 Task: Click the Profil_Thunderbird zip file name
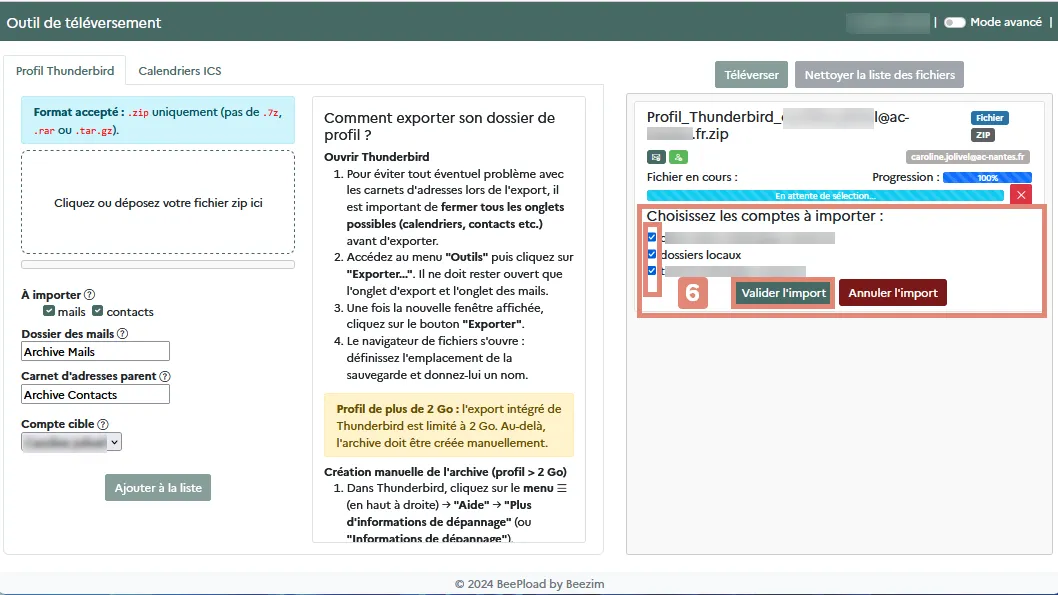tap(778, 125)
